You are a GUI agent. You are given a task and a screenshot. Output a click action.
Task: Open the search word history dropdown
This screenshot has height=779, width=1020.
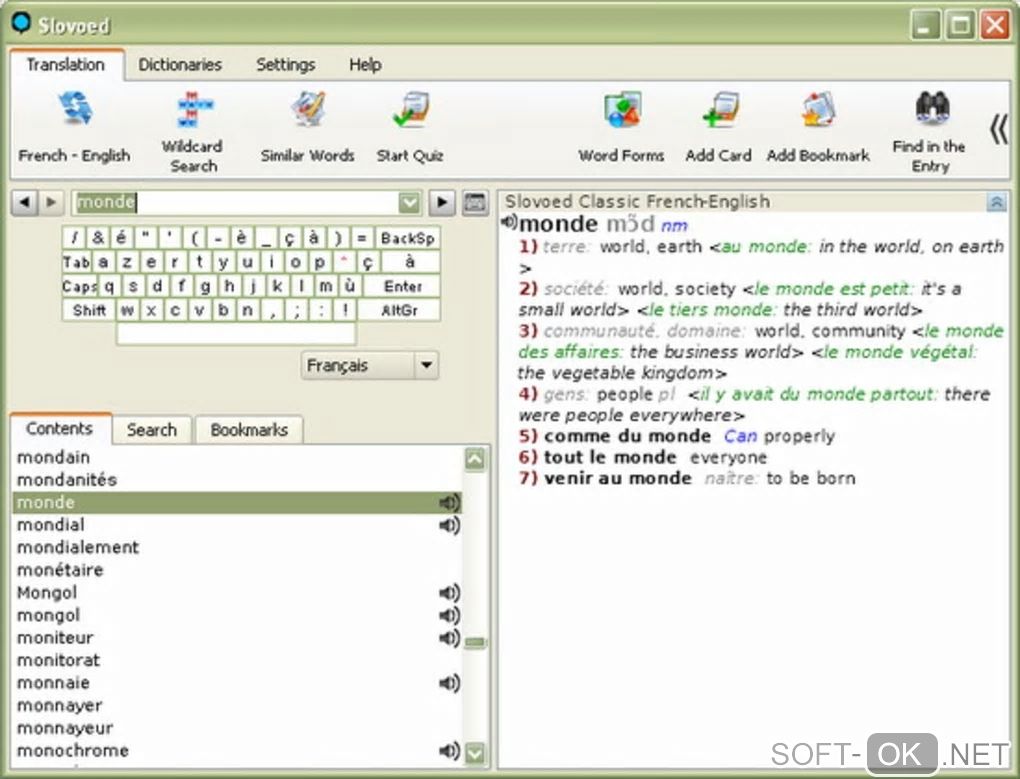tap(409, 203)
